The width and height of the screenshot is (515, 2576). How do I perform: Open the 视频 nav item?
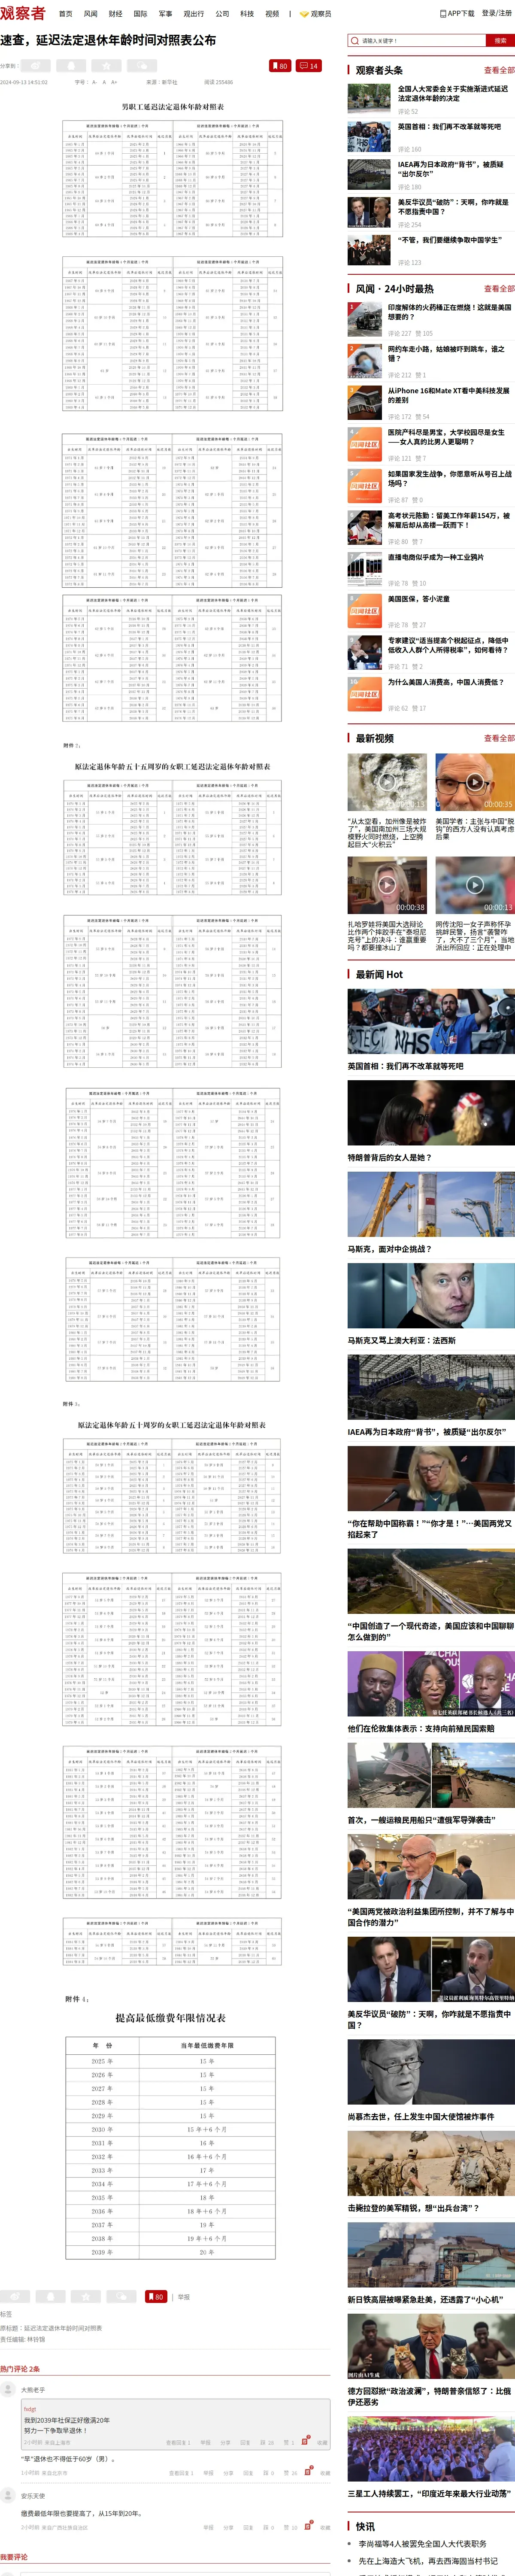(x=272, y=14)
